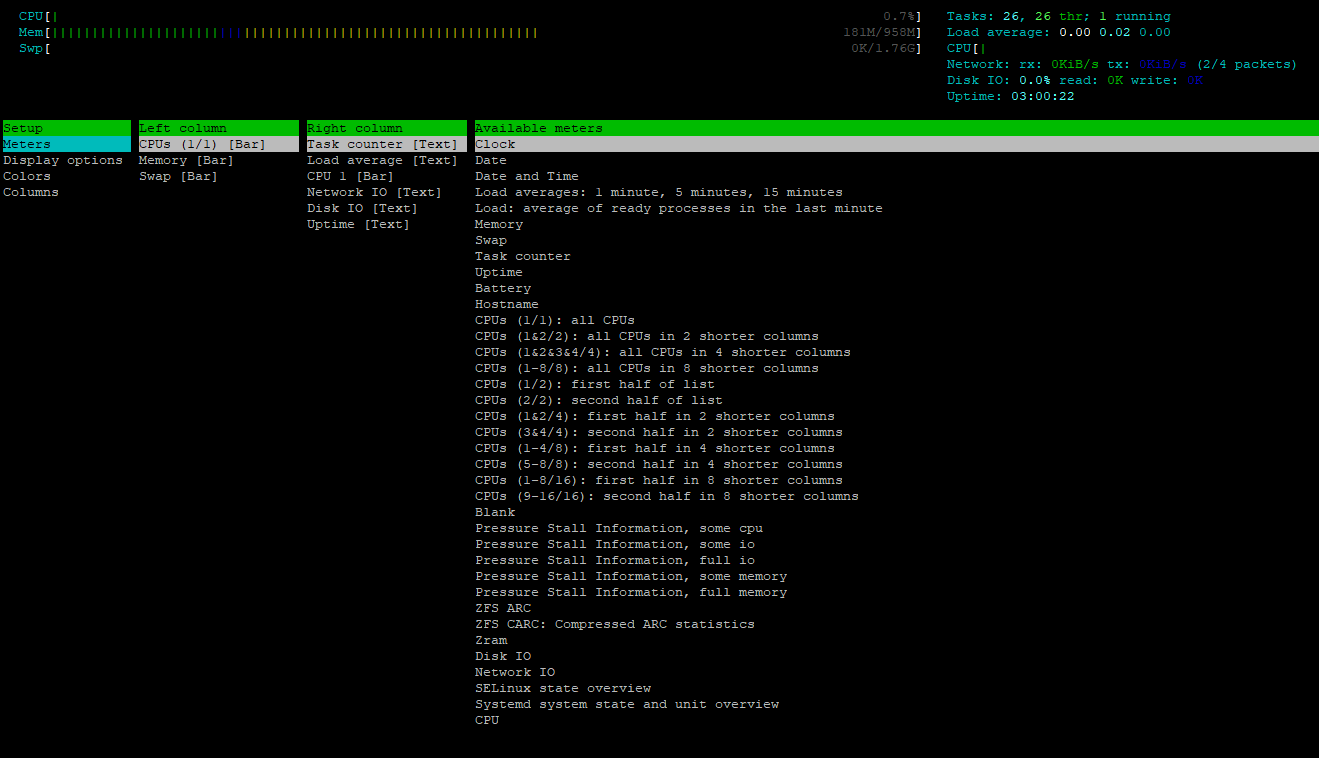This screenshot has width=1319, height=758.
Task: Choose the Blank meter
Action: [x=495, y=512]
